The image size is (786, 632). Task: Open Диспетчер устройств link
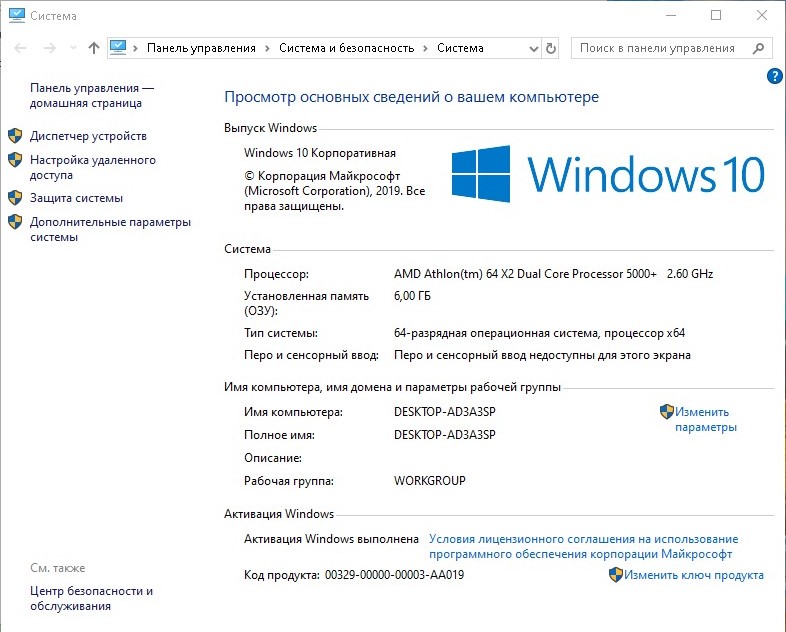88,136
